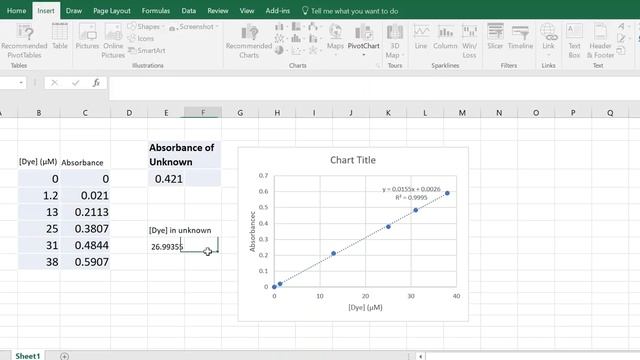Image resolution: width=640 pixels, height=360 pixels.
Task: Insert a Link
Action: [548, 40]
